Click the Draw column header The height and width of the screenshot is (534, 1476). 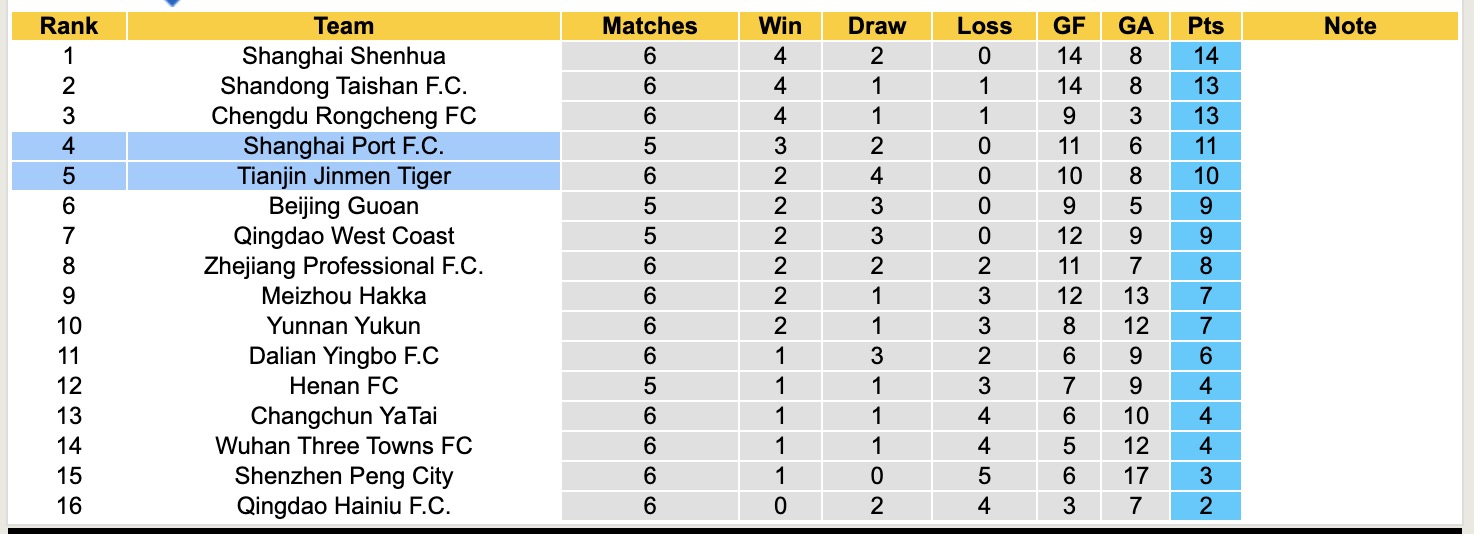coord(876,26)
